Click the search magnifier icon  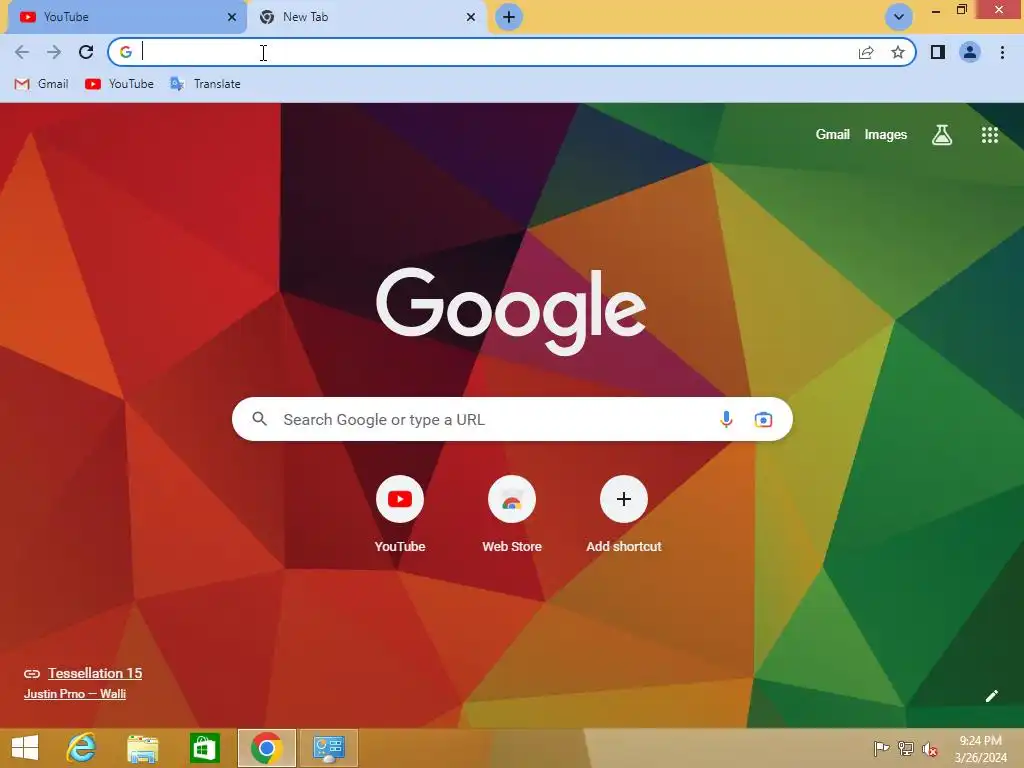pyautogui.click(x=259, y=419)
